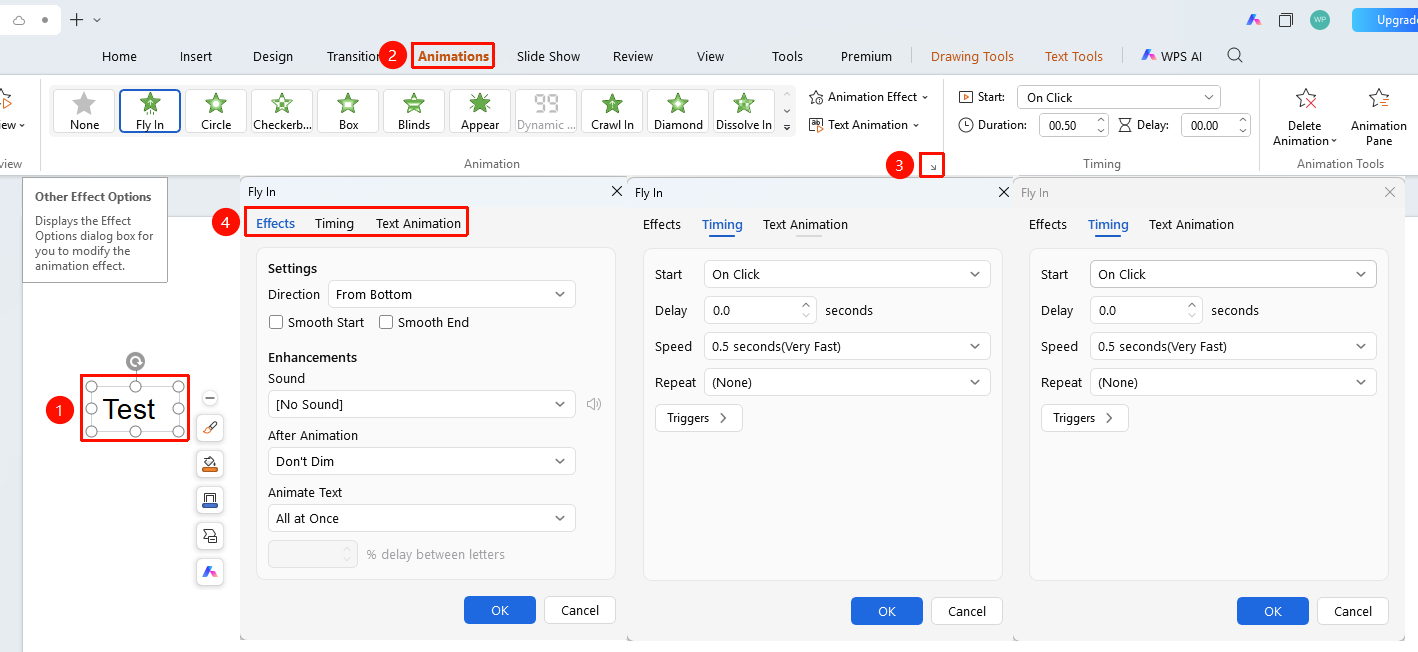Click the Delete Animation icon
This screenshot has height=652, width=1418.
click(1306, 98)
